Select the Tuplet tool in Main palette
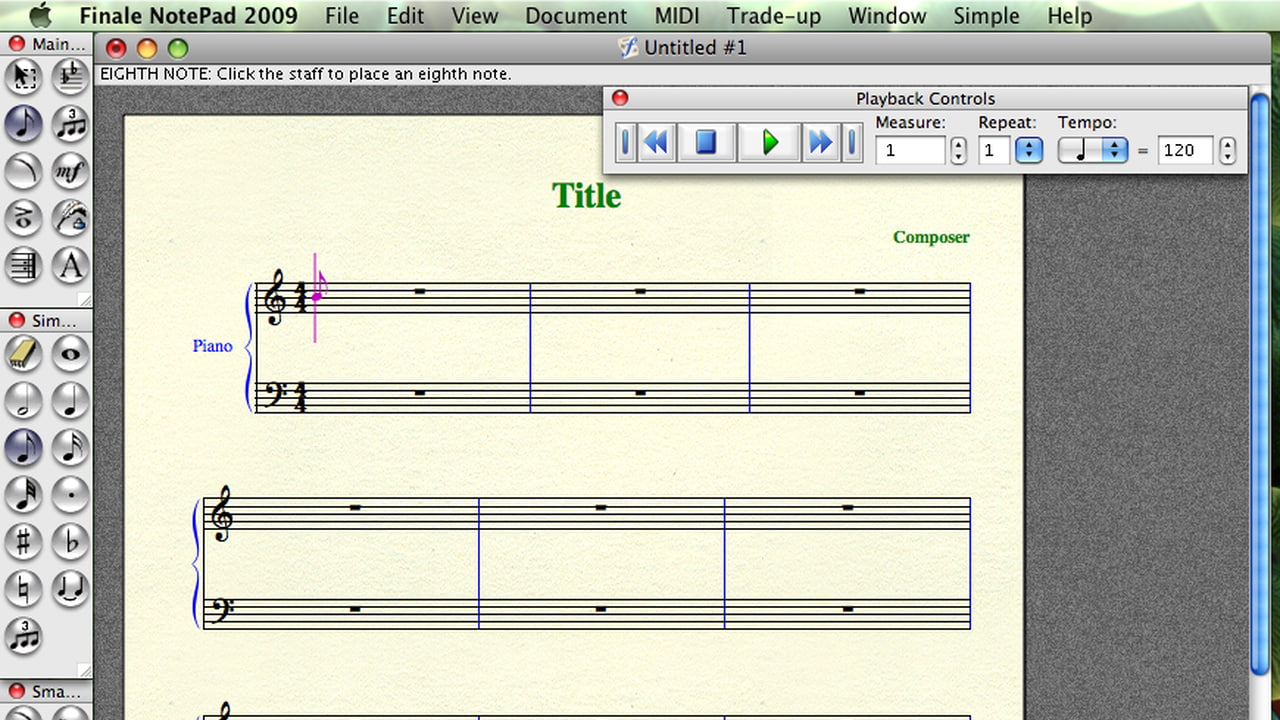Screen dimensions: 1280x720 pos(70,124)
